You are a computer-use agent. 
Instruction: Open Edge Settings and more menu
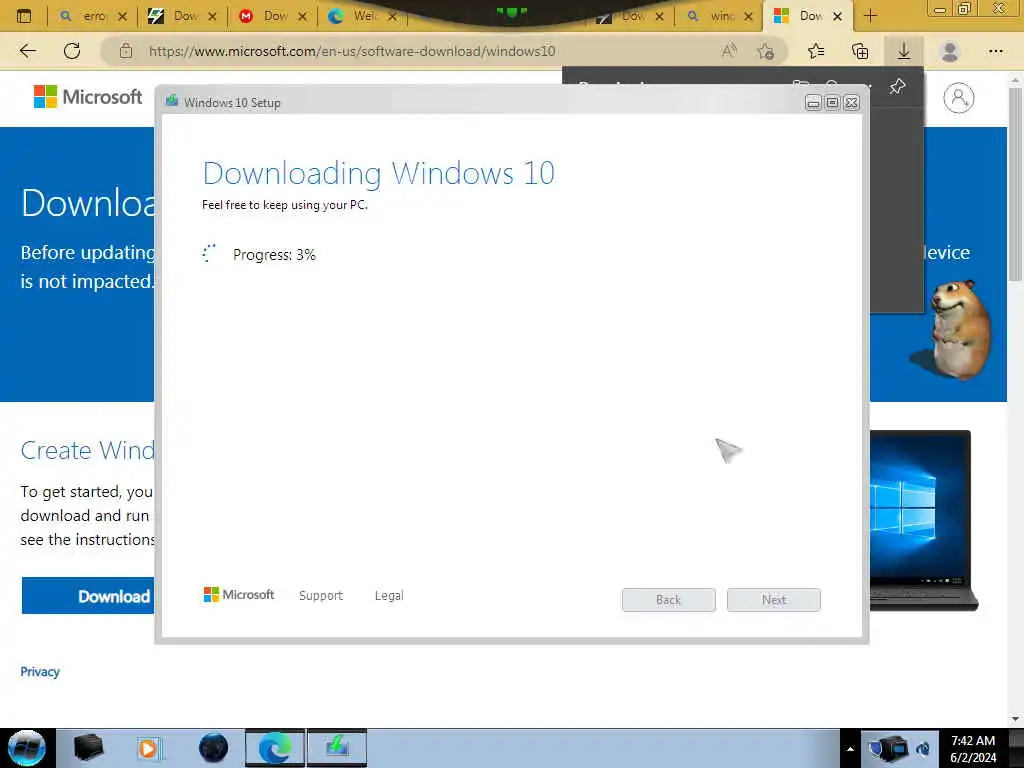click(995, 51)
